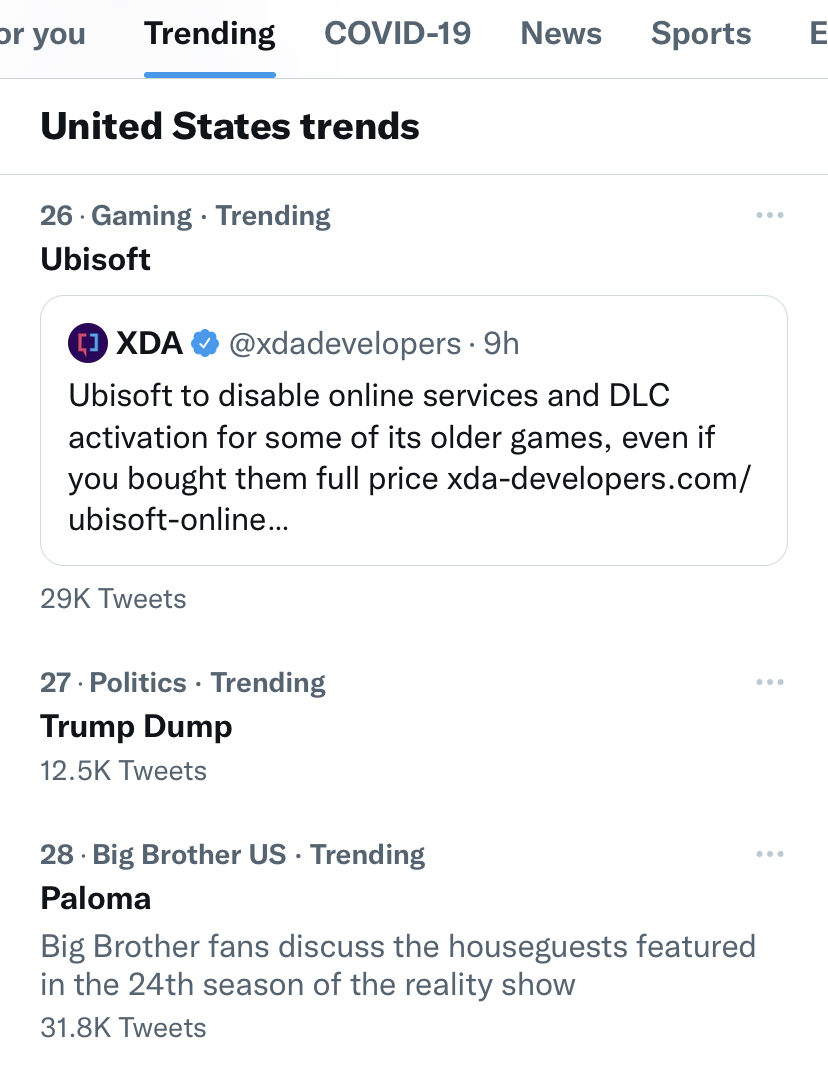Click the @xdadevelopers handle
The image size is (828, 1067).
345,344
